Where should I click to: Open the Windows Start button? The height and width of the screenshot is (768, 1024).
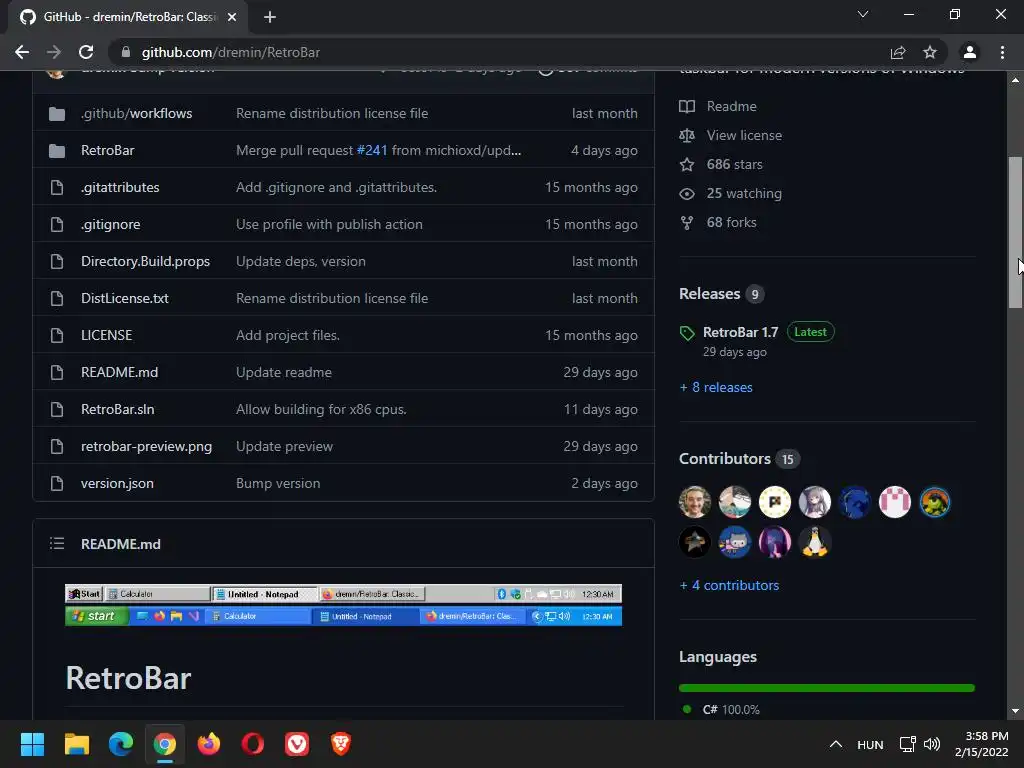(32, 744)
